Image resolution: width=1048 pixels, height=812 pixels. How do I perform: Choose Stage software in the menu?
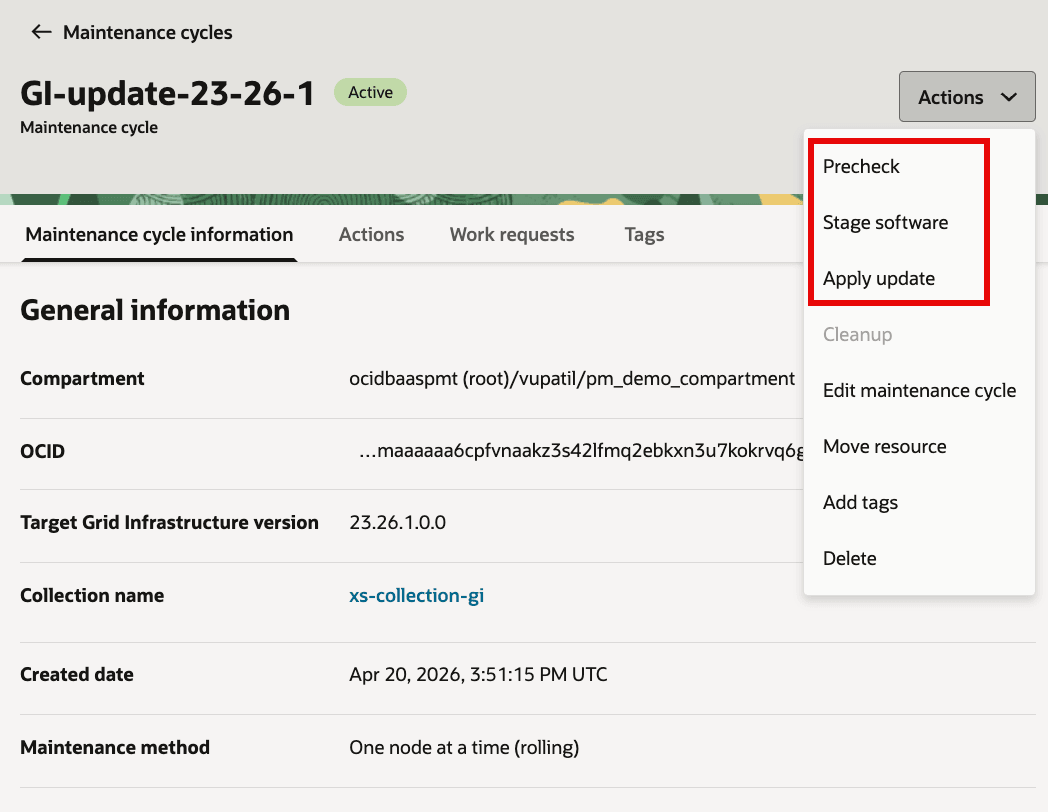tap(885, 223)
